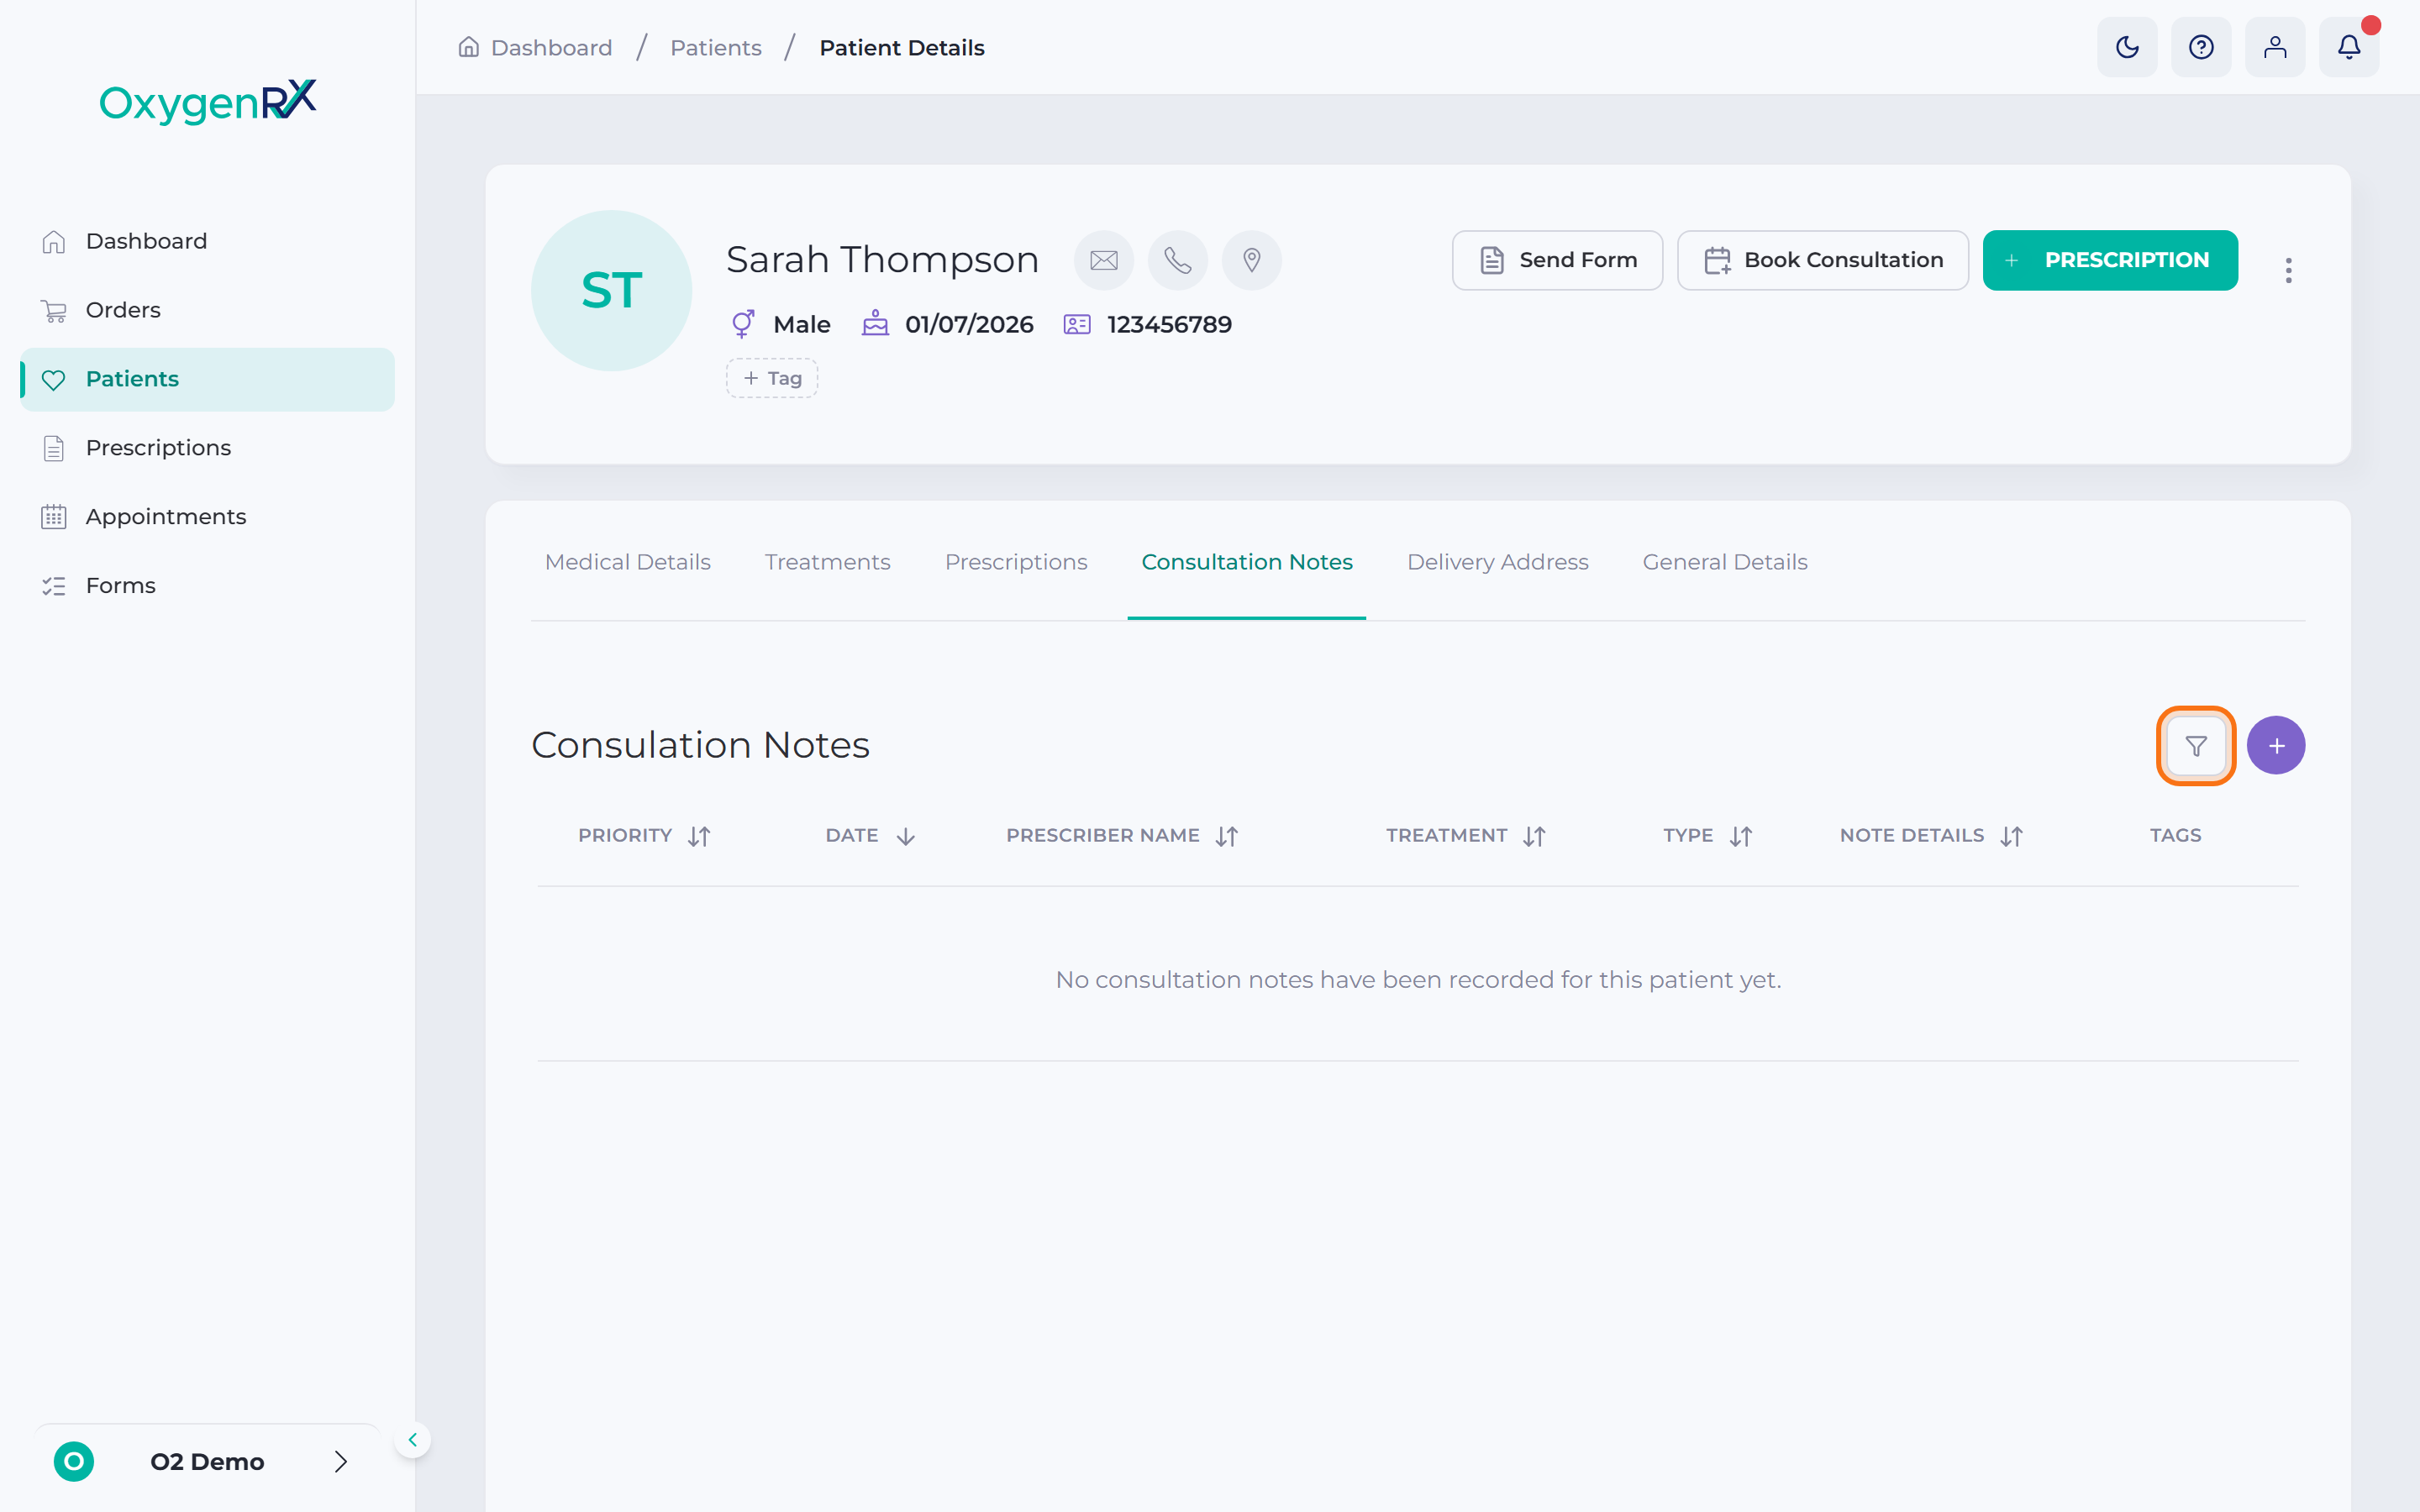Open help question mark icon
This screenshot has height=1512, width=2420.
2201,47
